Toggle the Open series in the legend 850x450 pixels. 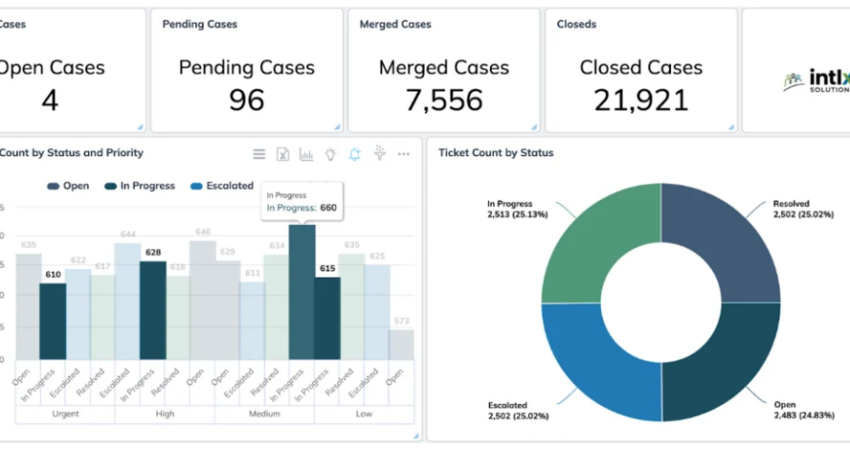click(69, 186)
